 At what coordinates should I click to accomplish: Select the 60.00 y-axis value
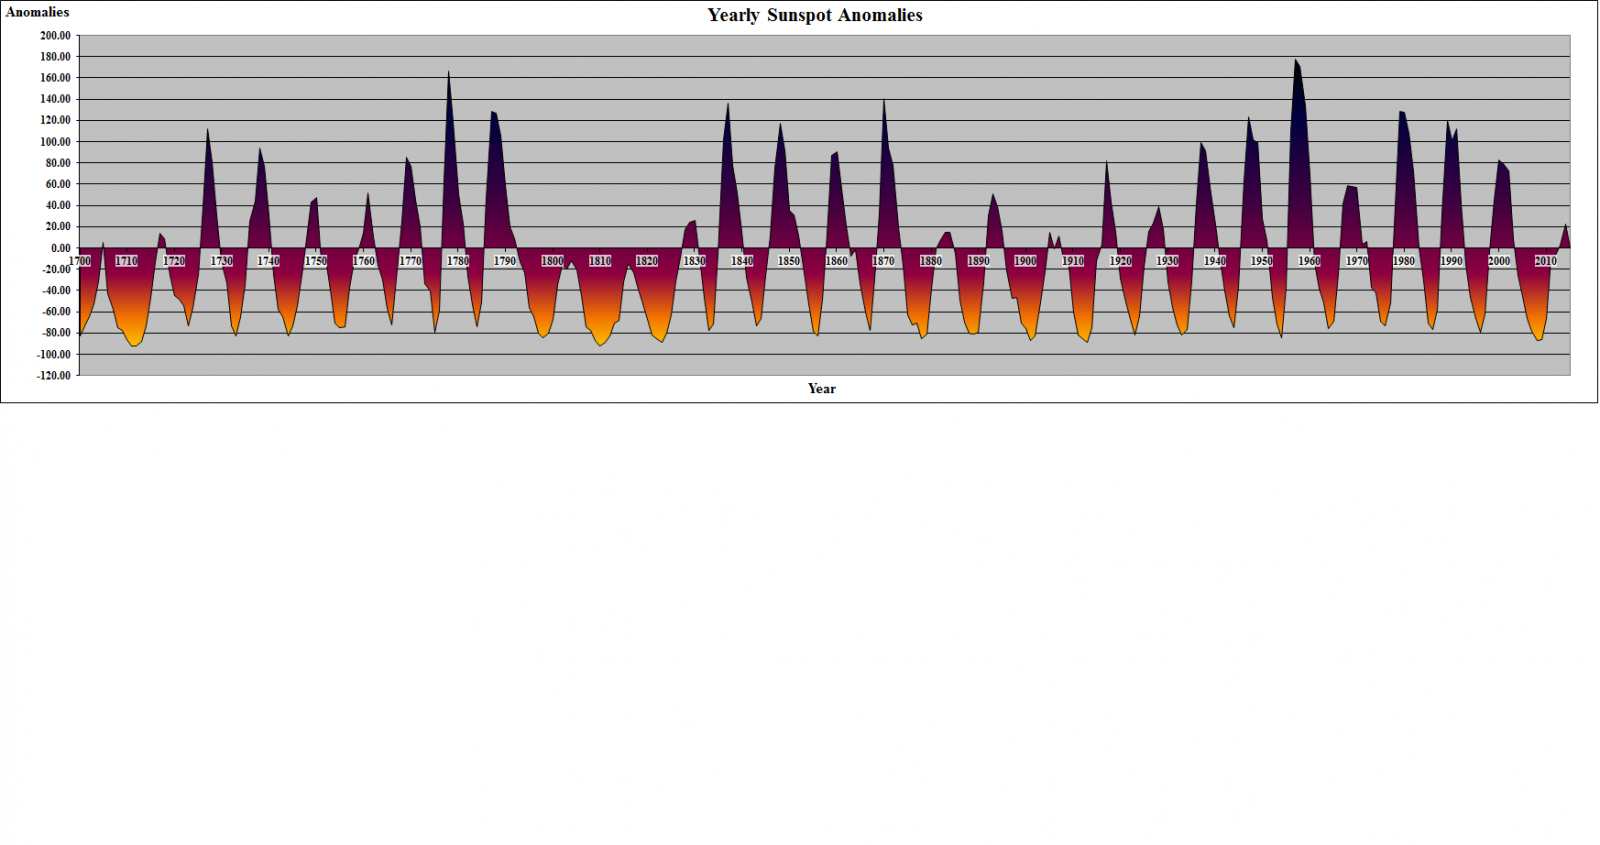pos(58,184)
